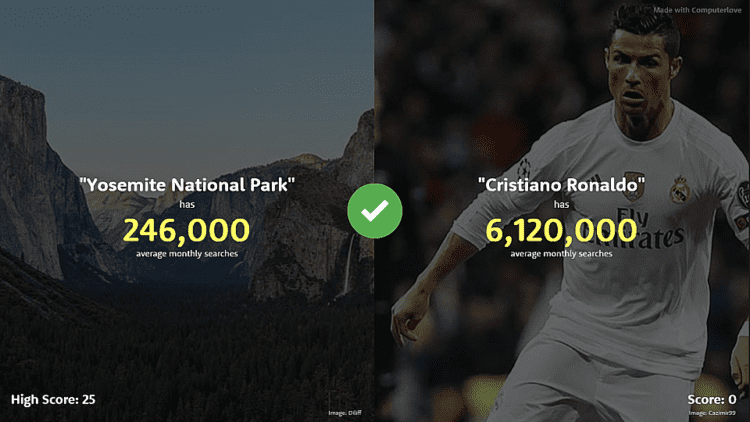Click the "has" text below Yosemite title

click(187, 204)
